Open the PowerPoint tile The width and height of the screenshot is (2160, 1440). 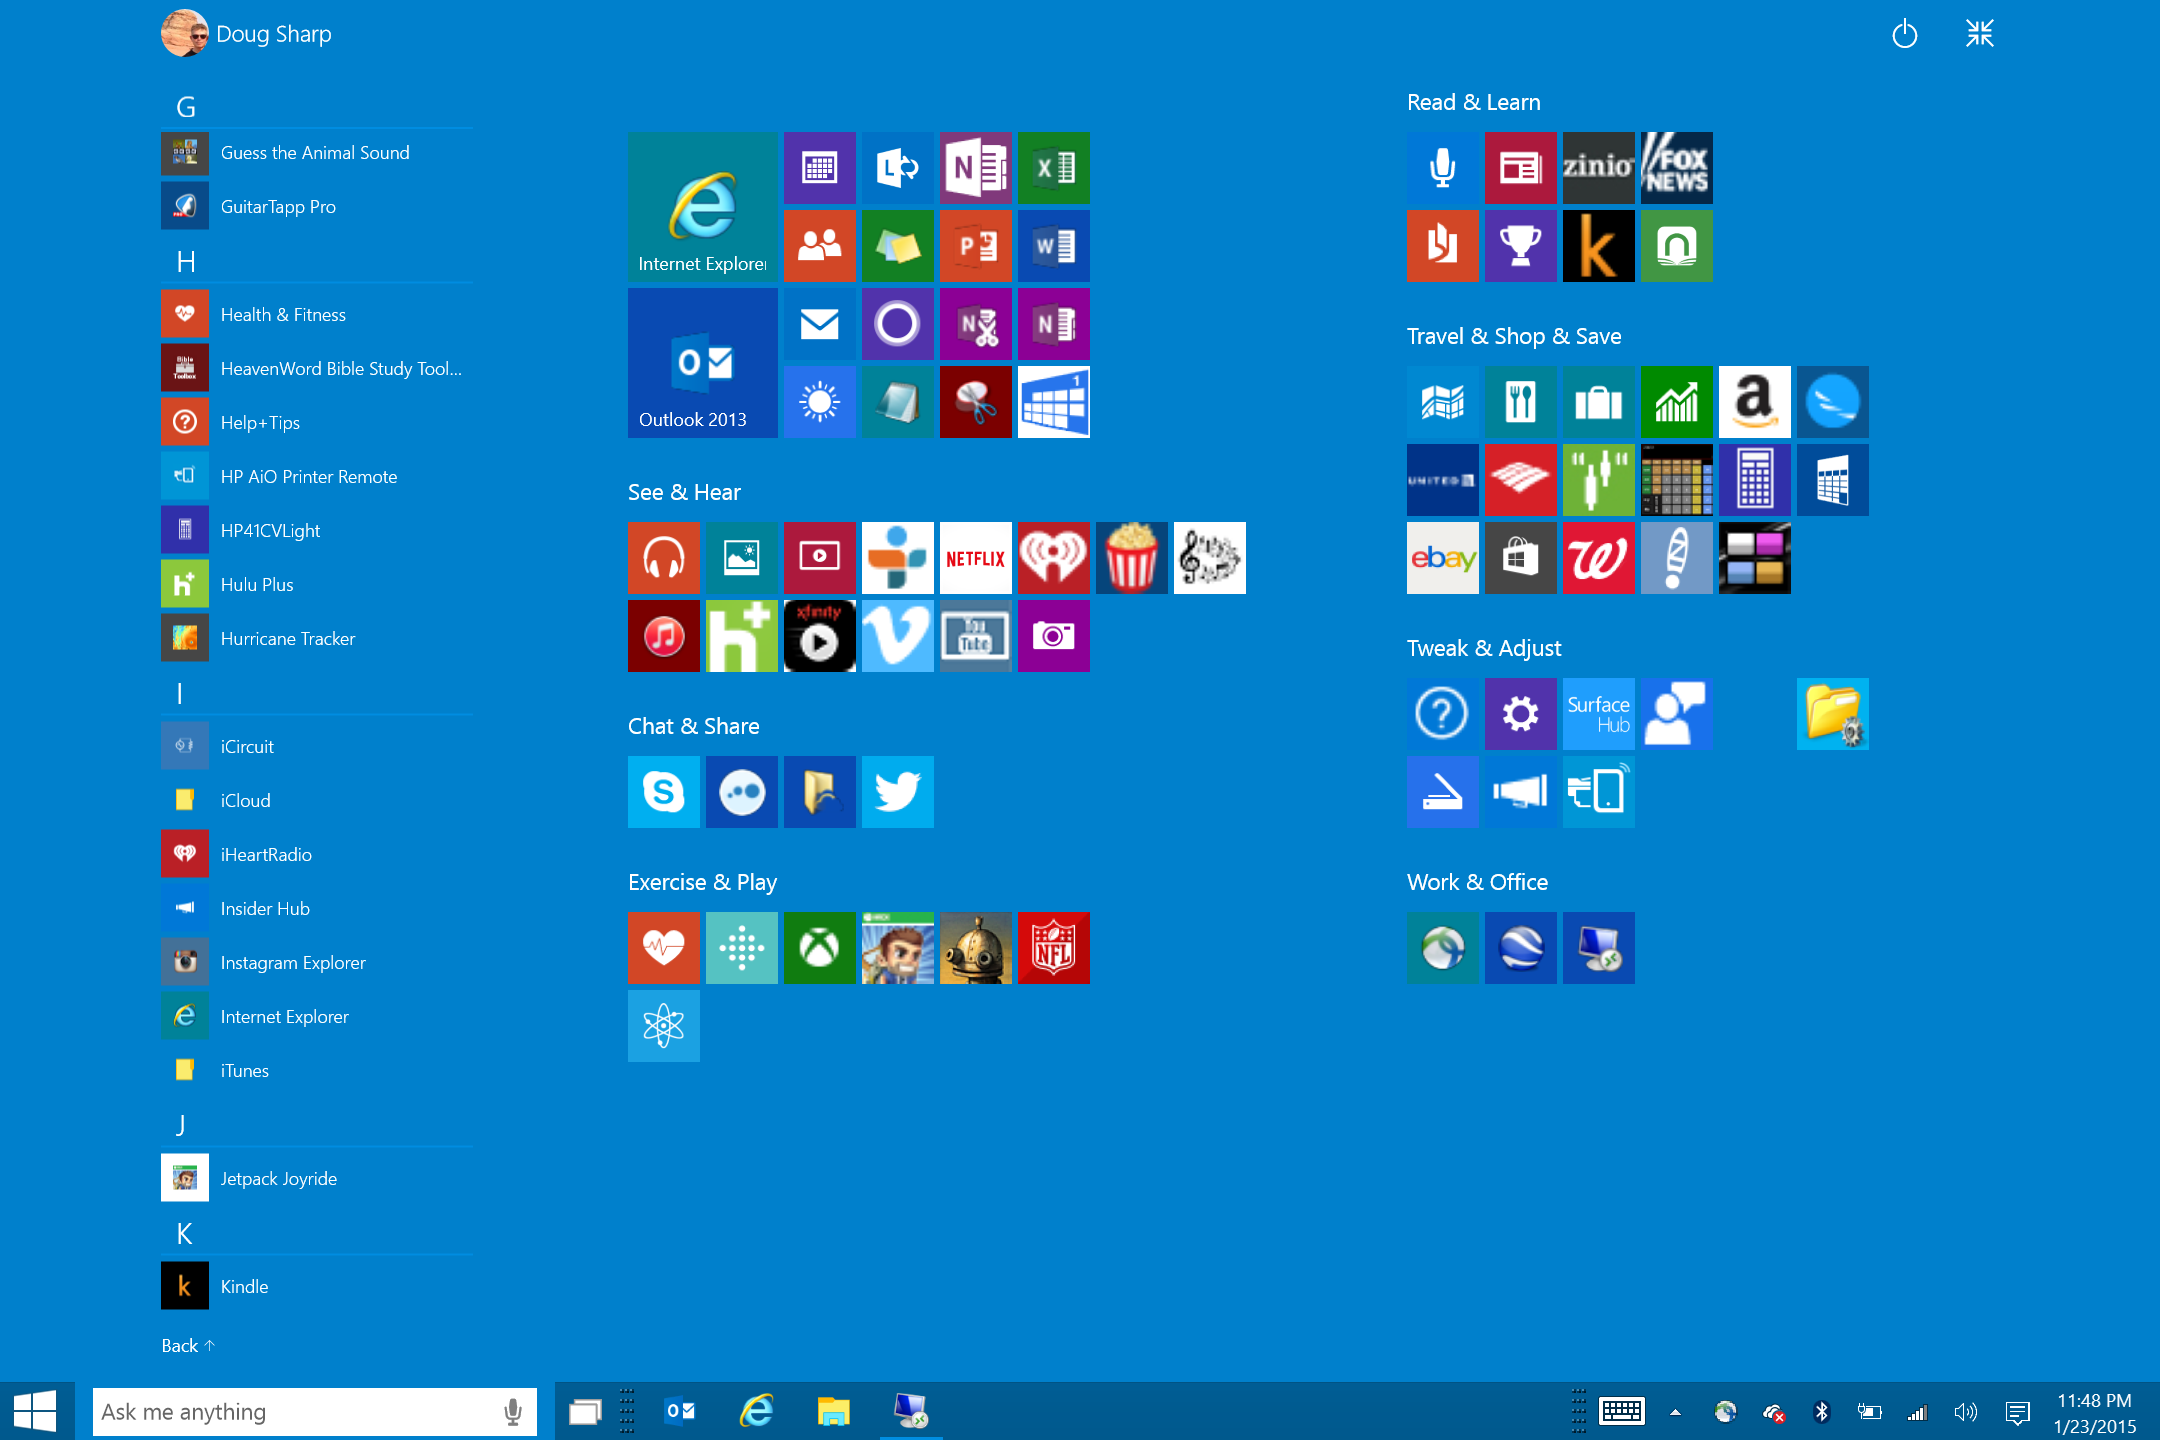[x=976, y=246]
